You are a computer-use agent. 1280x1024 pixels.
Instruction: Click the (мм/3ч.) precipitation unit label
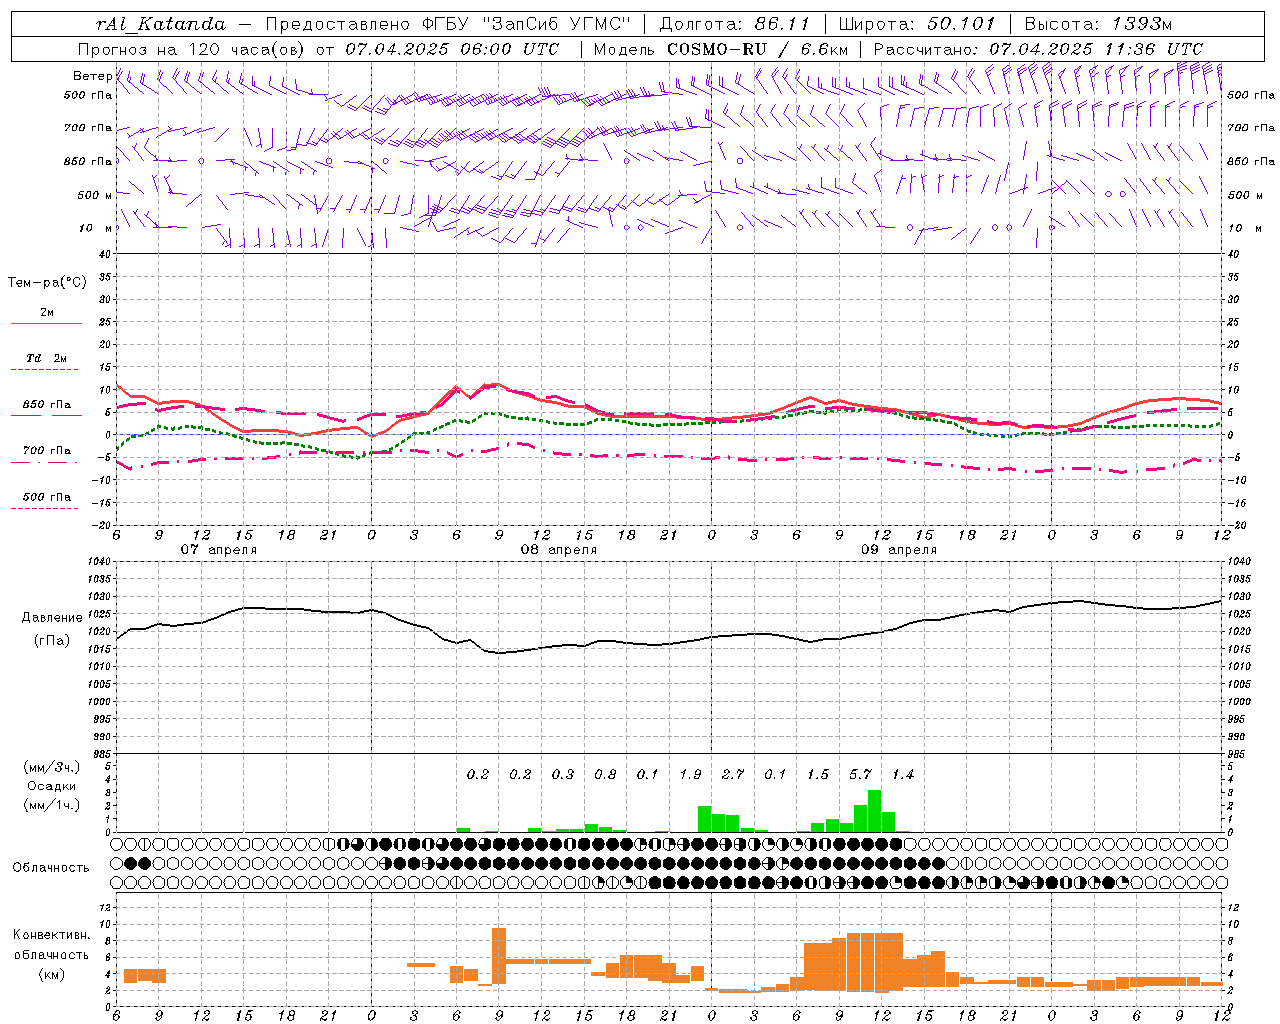pyautogui.click(x=51, y=767)
